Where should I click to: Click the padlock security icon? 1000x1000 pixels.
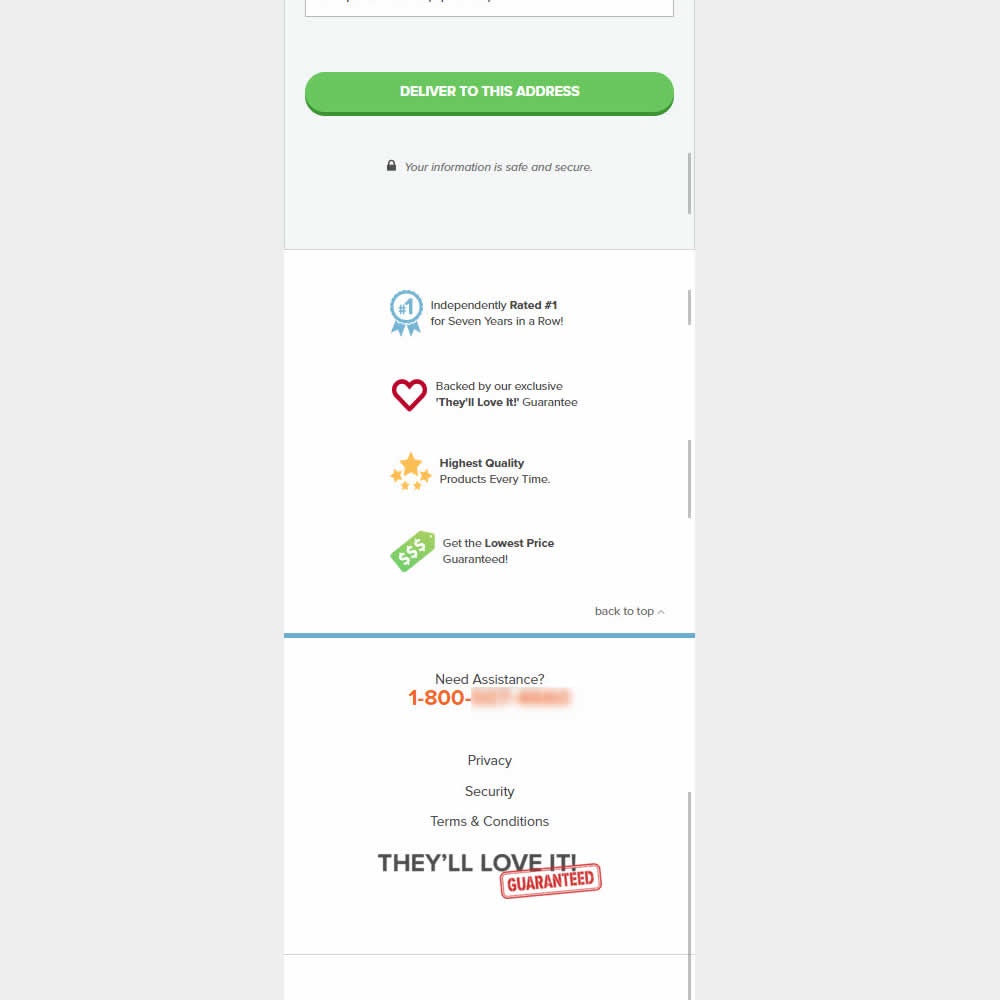click(x=392, y=166)
